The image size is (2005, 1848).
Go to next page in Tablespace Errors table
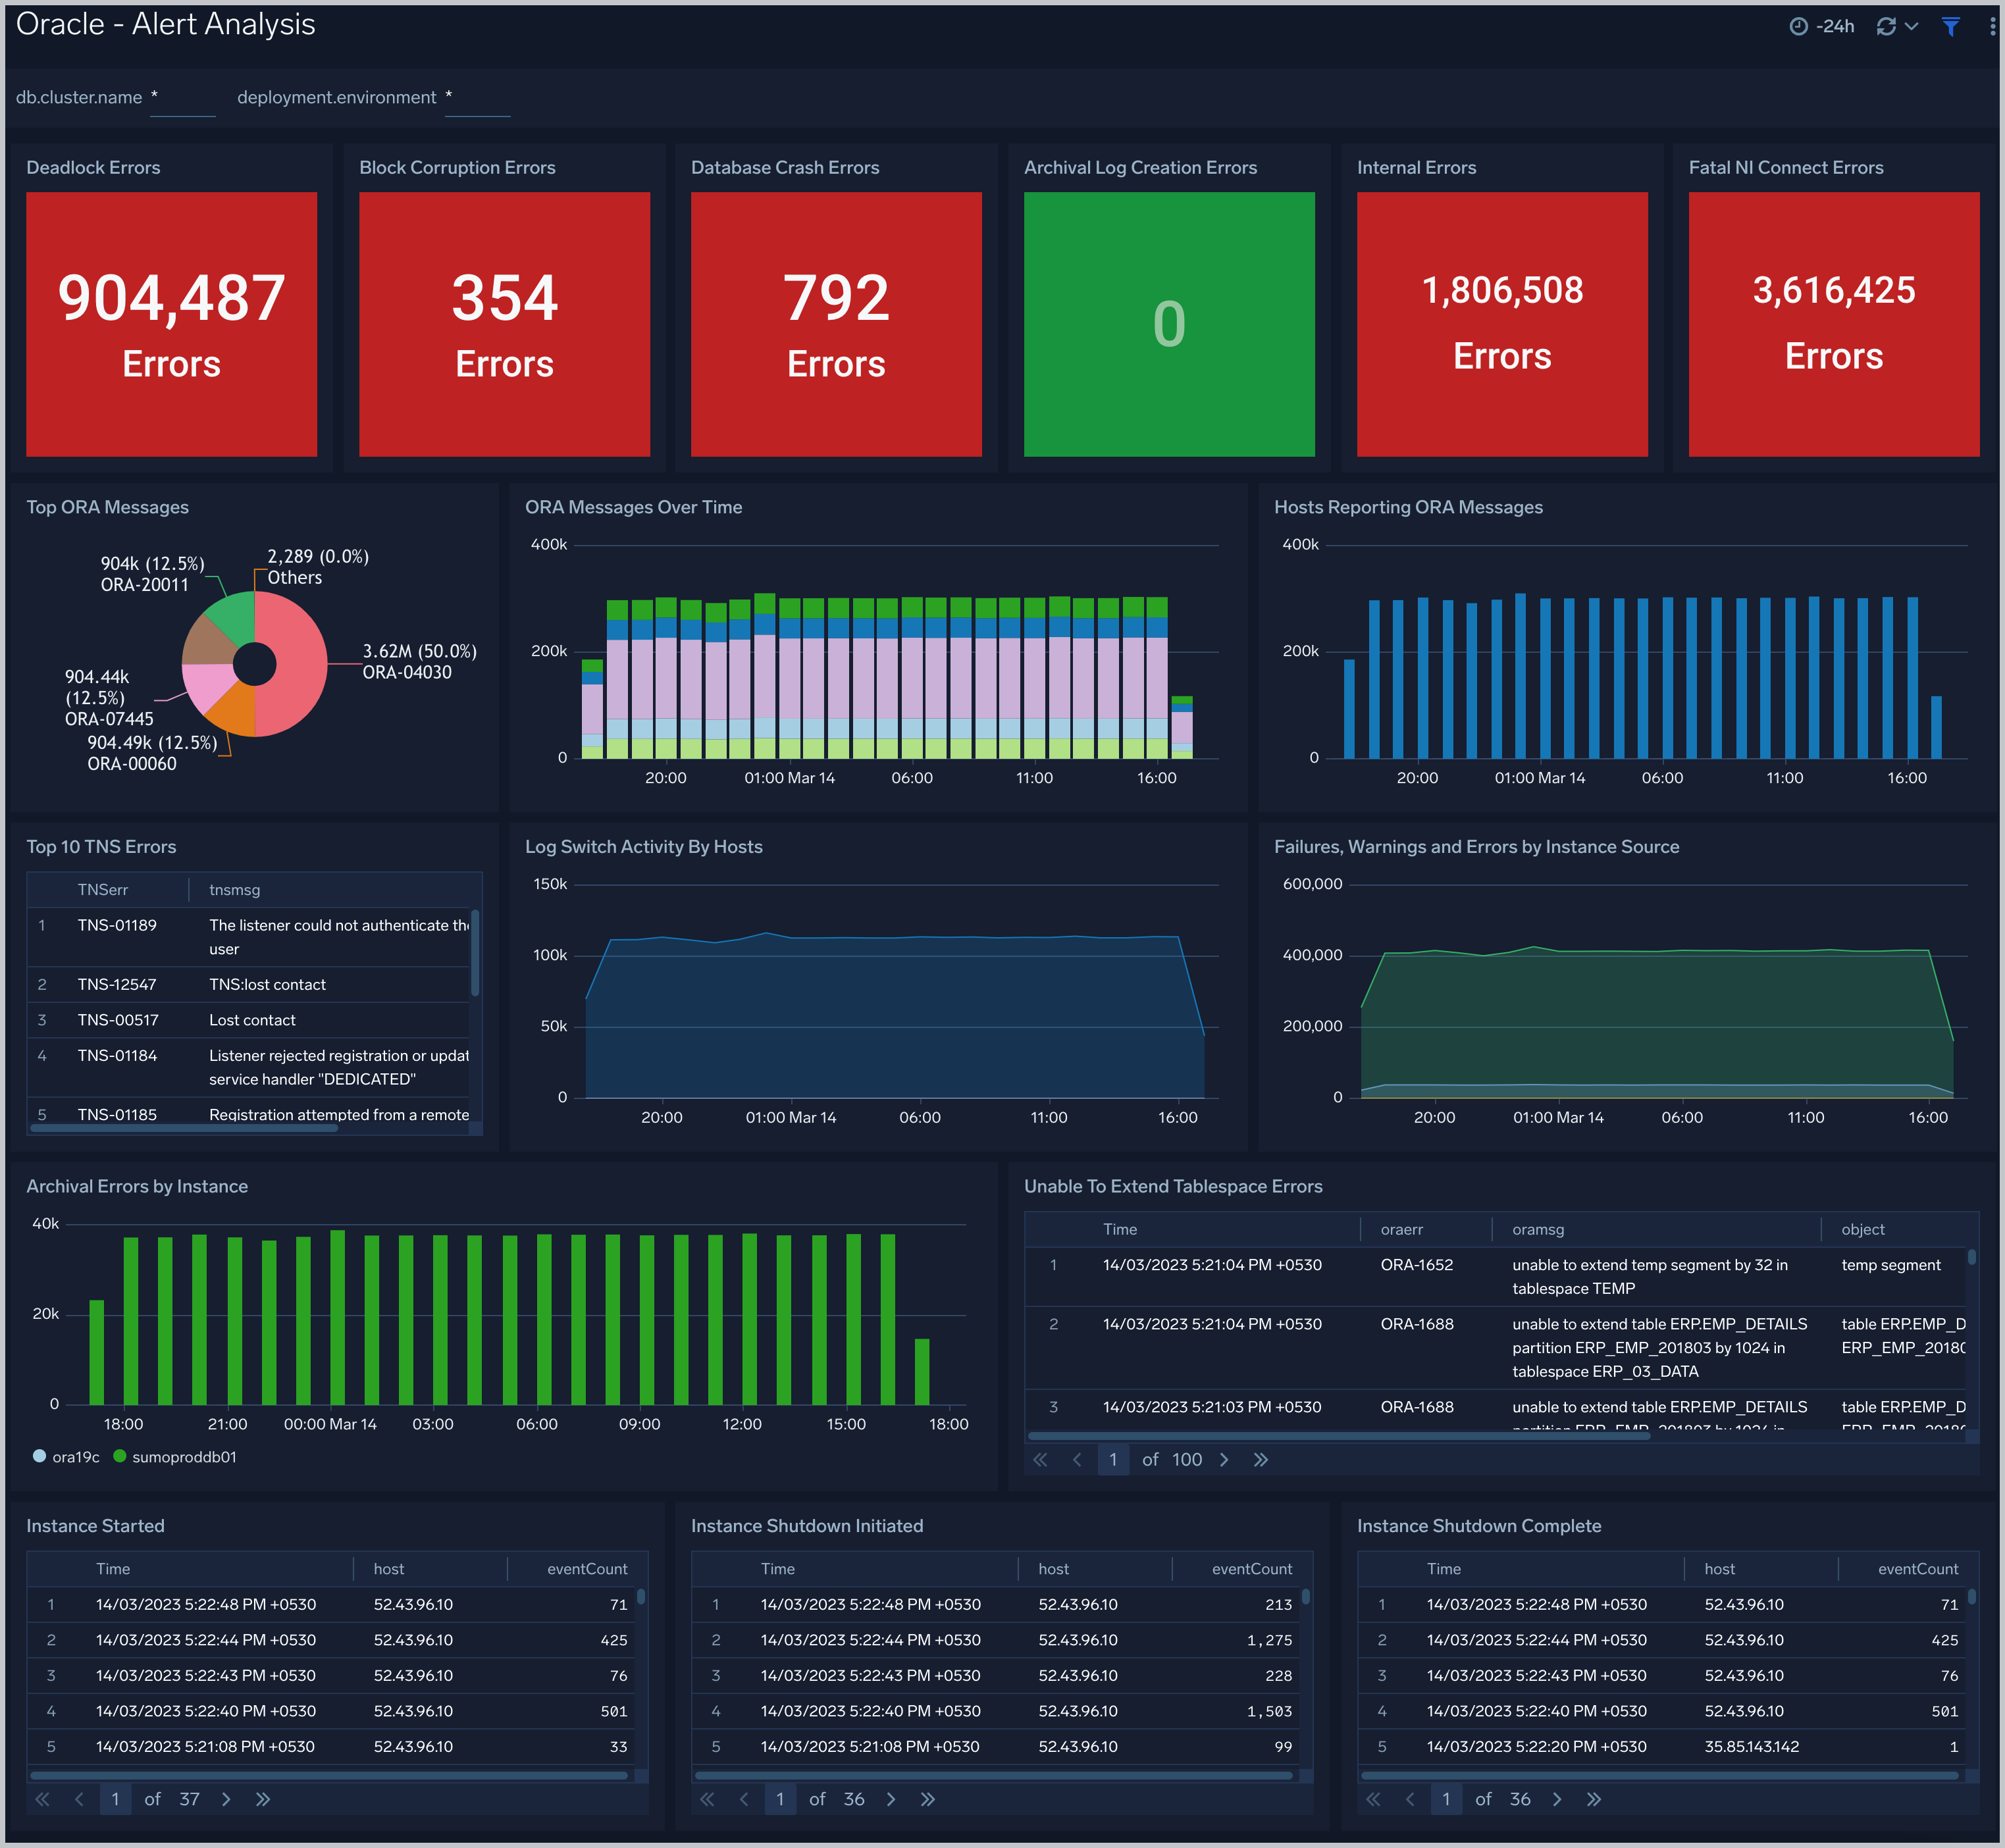pyautogui.click(x=1224, y=1460)
